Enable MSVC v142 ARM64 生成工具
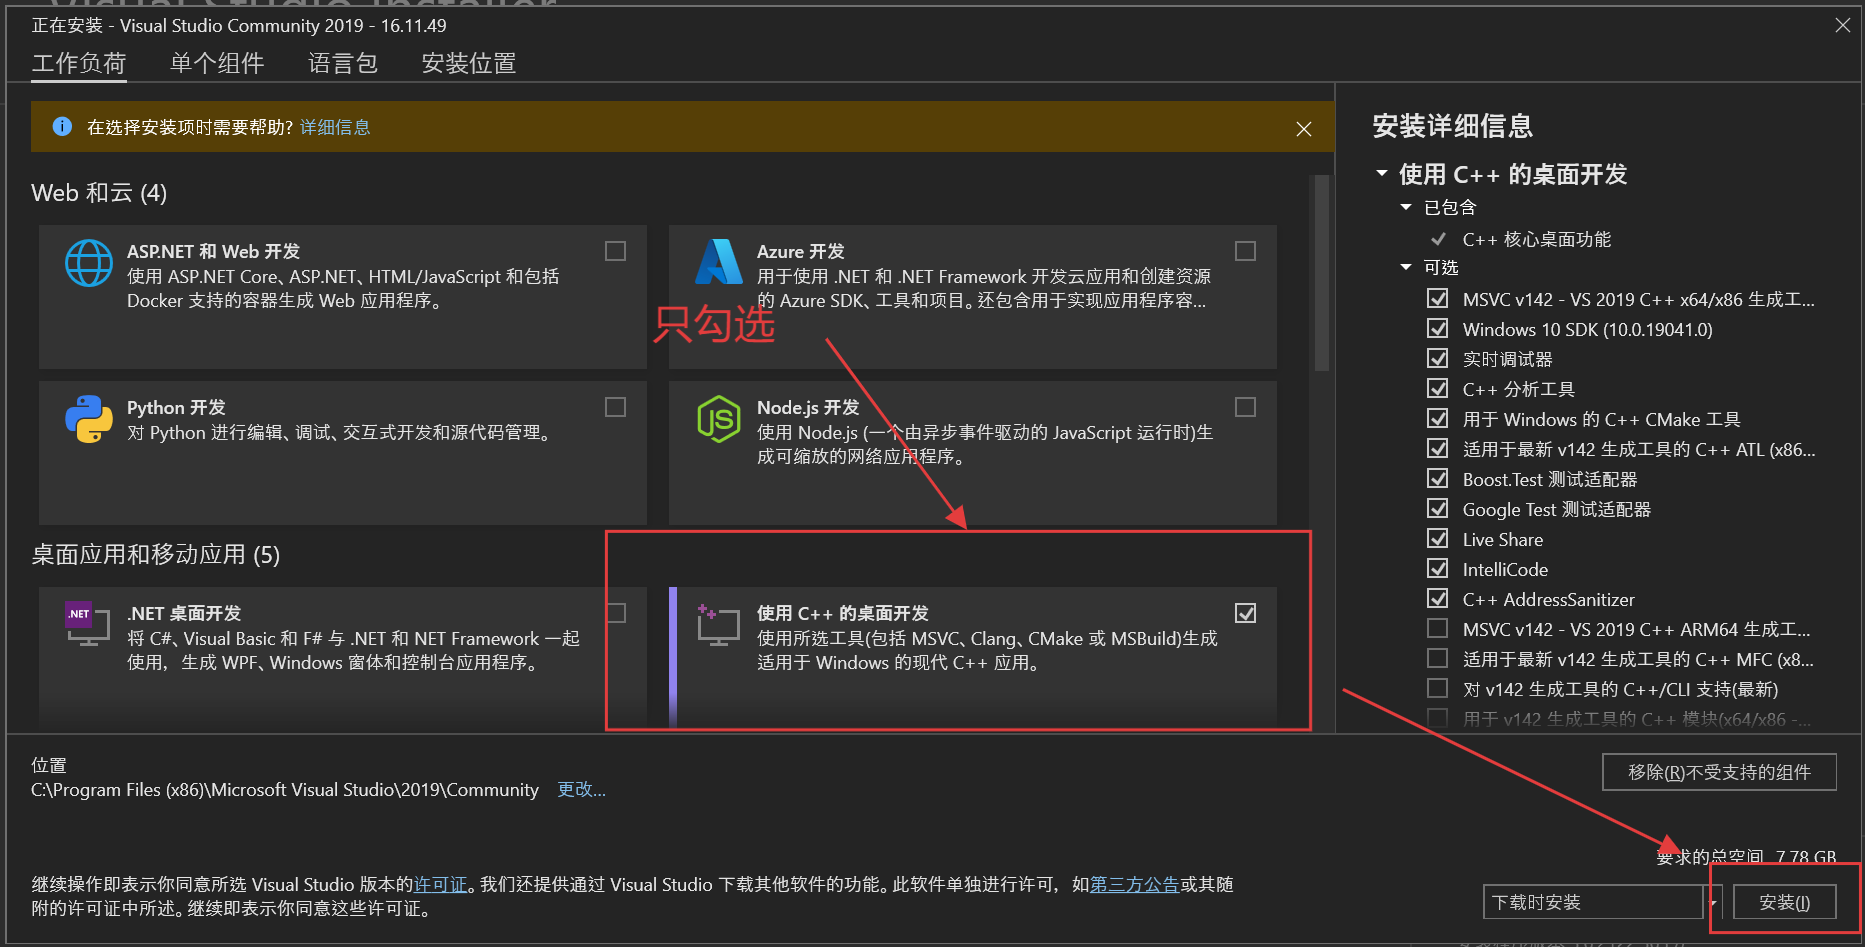 point(1437,629)
